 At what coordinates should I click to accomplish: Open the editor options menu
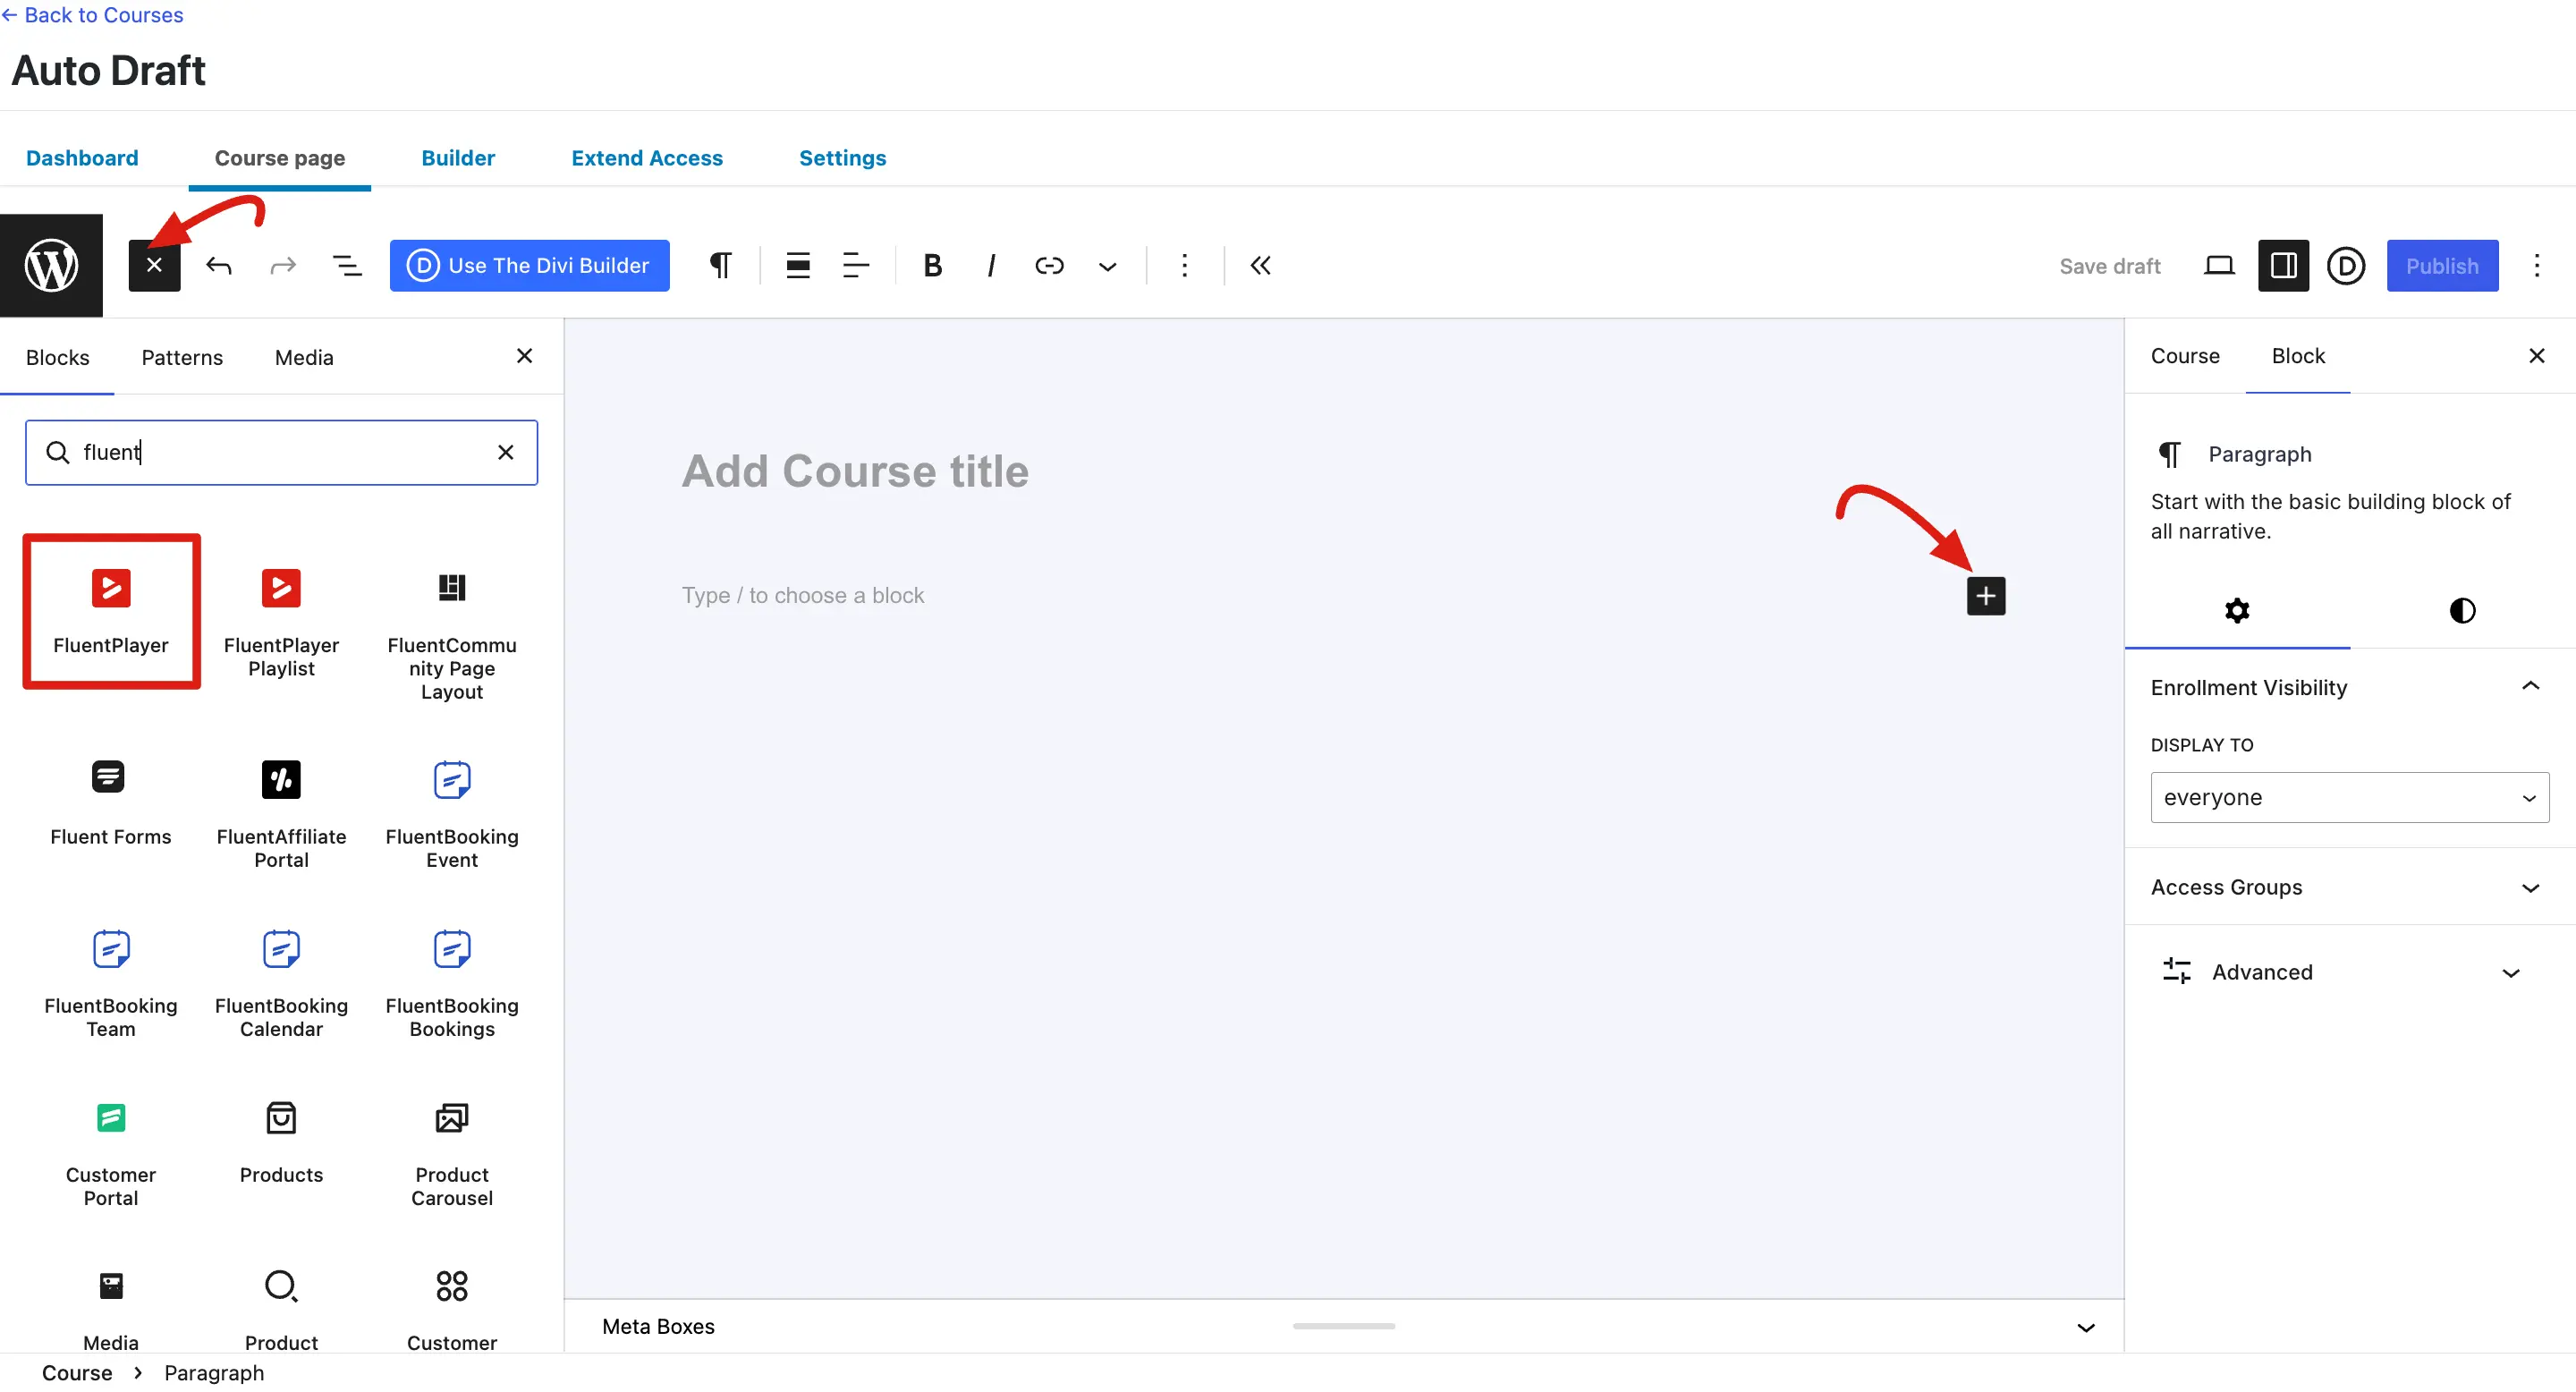(2536, 265)
